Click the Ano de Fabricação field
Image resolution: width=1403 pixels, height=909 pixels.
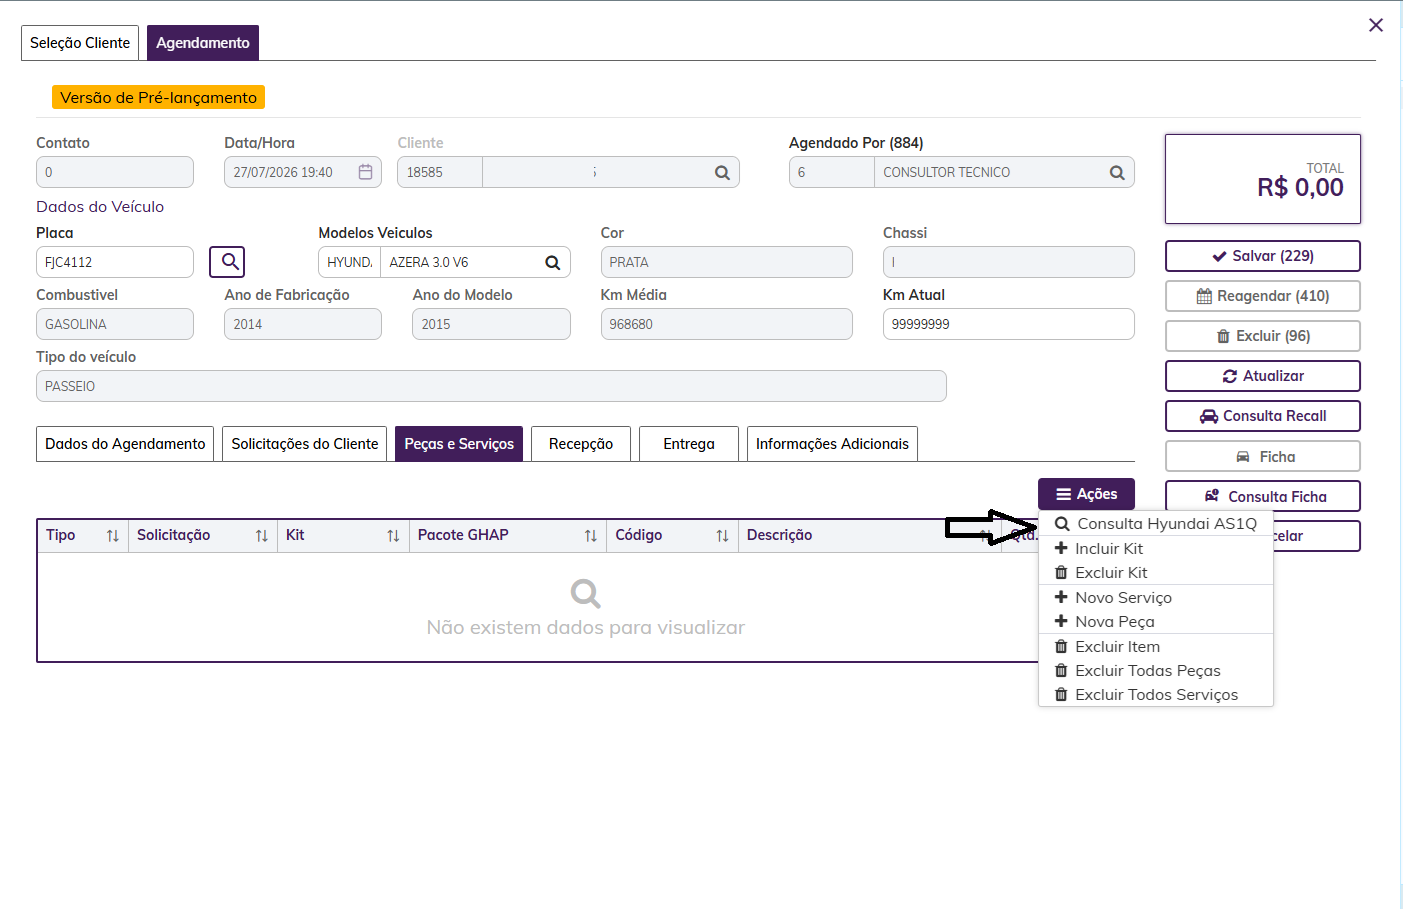(x=302, y=324)
